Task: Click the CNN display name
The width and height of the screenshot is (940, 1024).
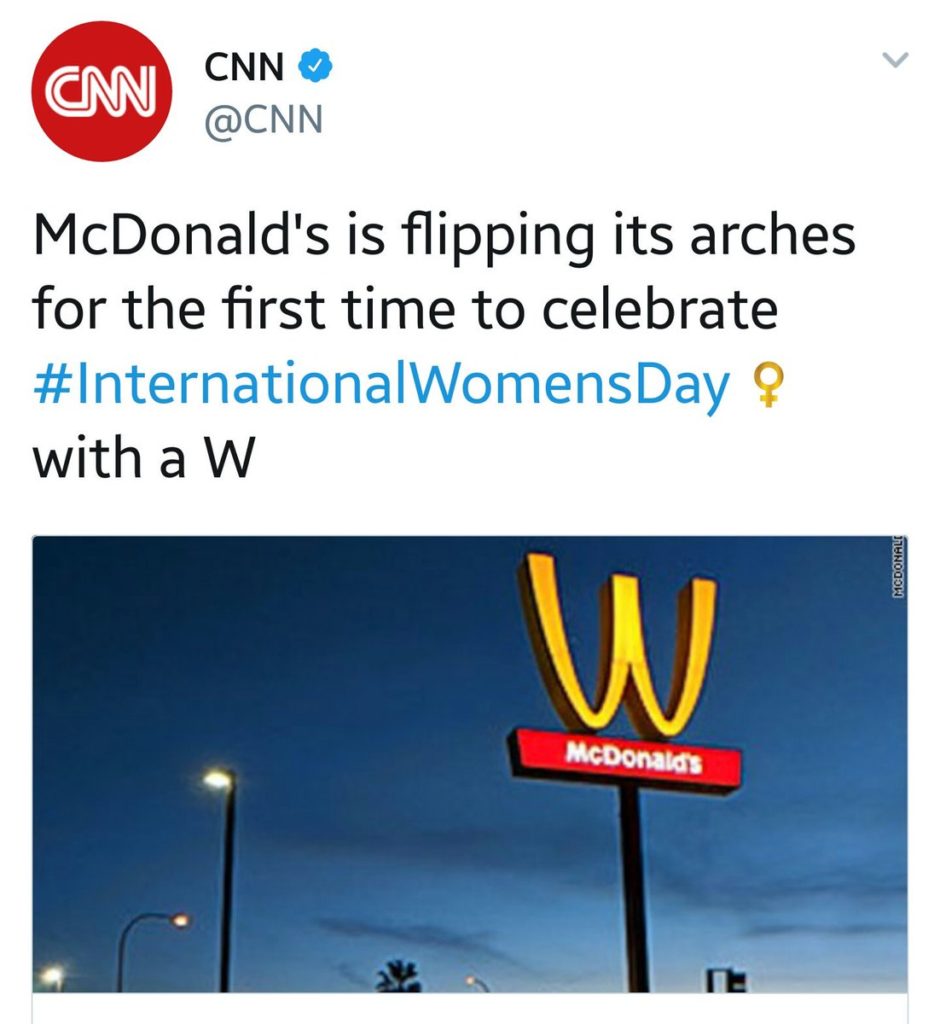Action: (244, 67)
